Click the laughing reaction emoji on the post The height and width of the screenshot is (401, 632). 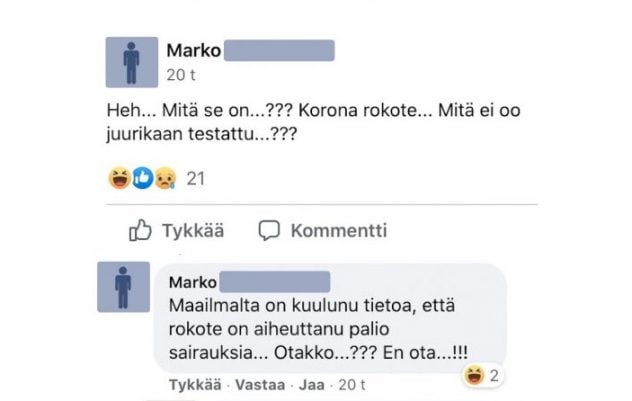(120, 178)
